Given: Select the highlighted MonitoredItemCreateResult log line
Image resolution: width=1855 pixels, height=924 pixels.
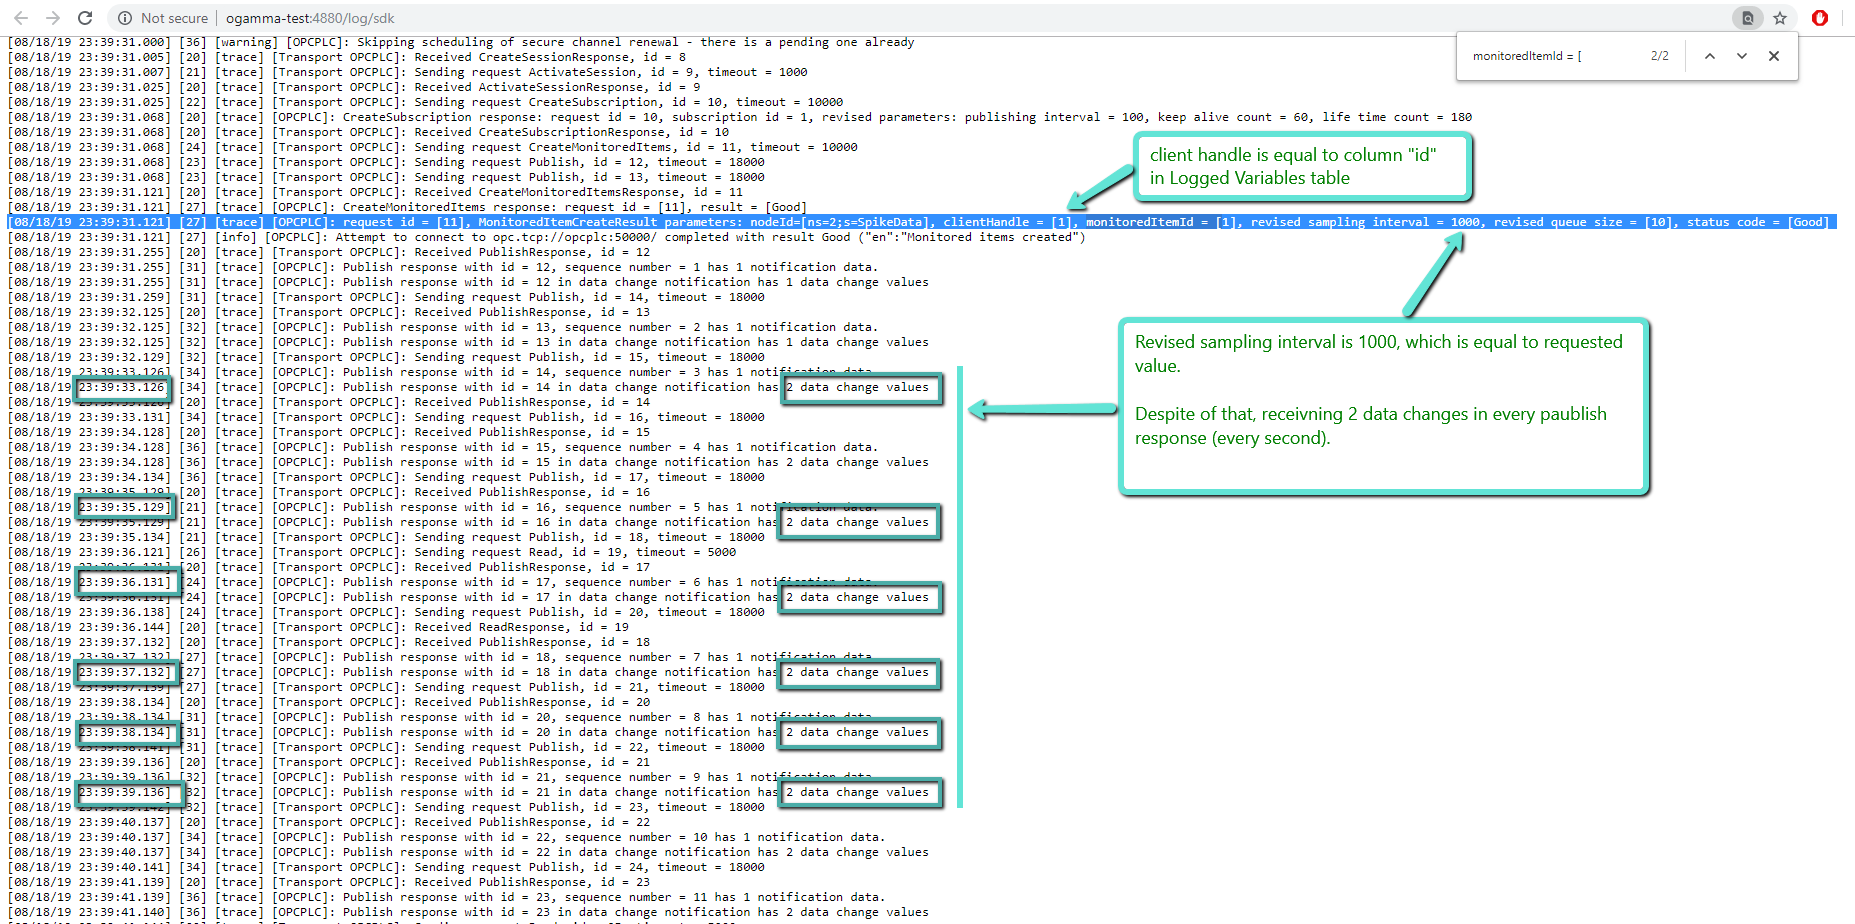Looking at the screenshot, I should pyautogui.click(x=700, y=222).
